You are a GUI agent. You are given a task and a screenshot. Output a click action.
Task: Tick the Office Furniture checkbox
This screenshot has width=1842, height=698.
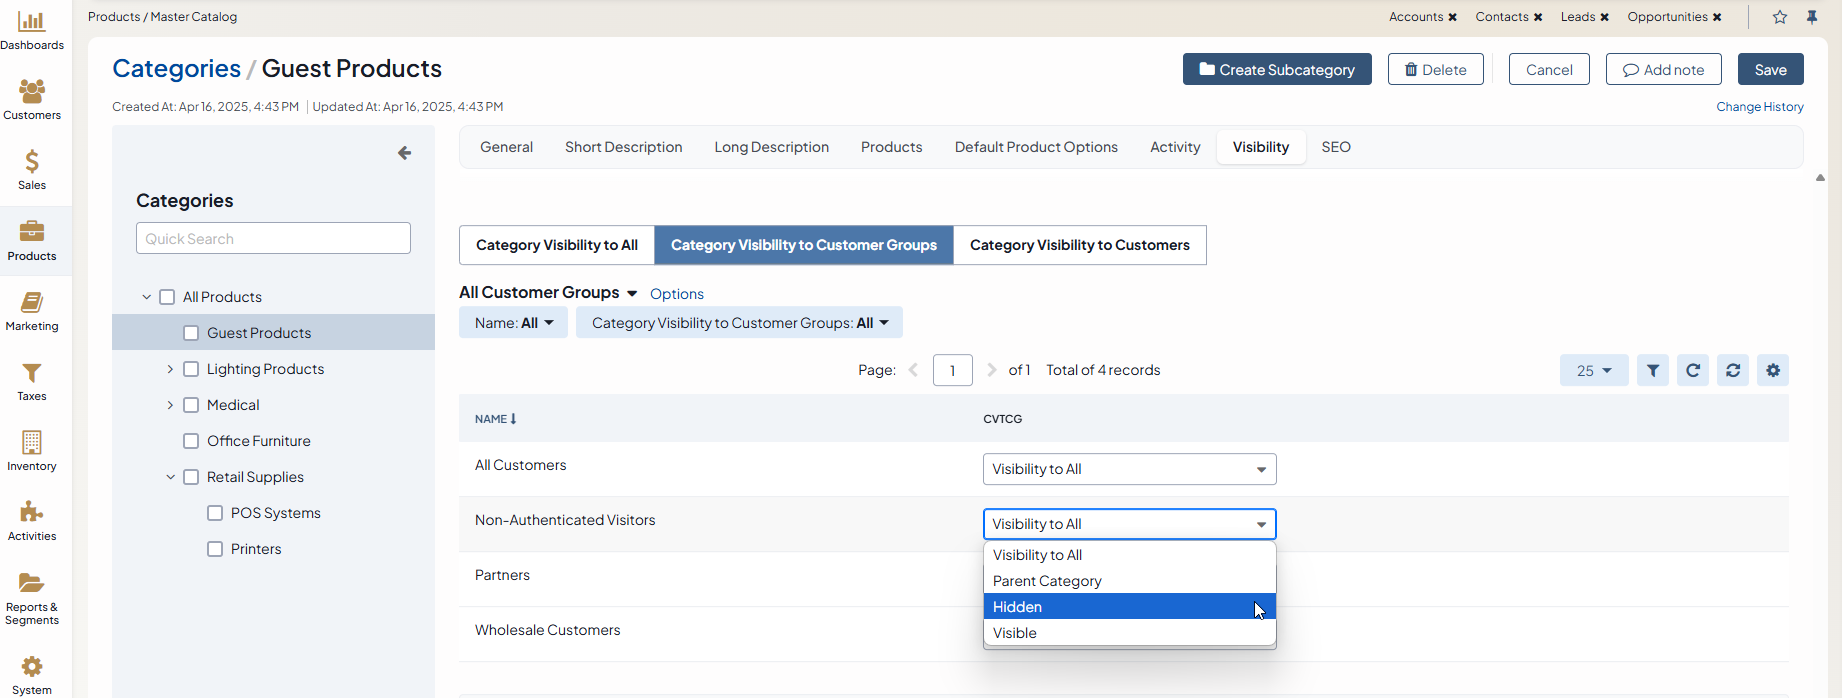(x=191, y=441)
